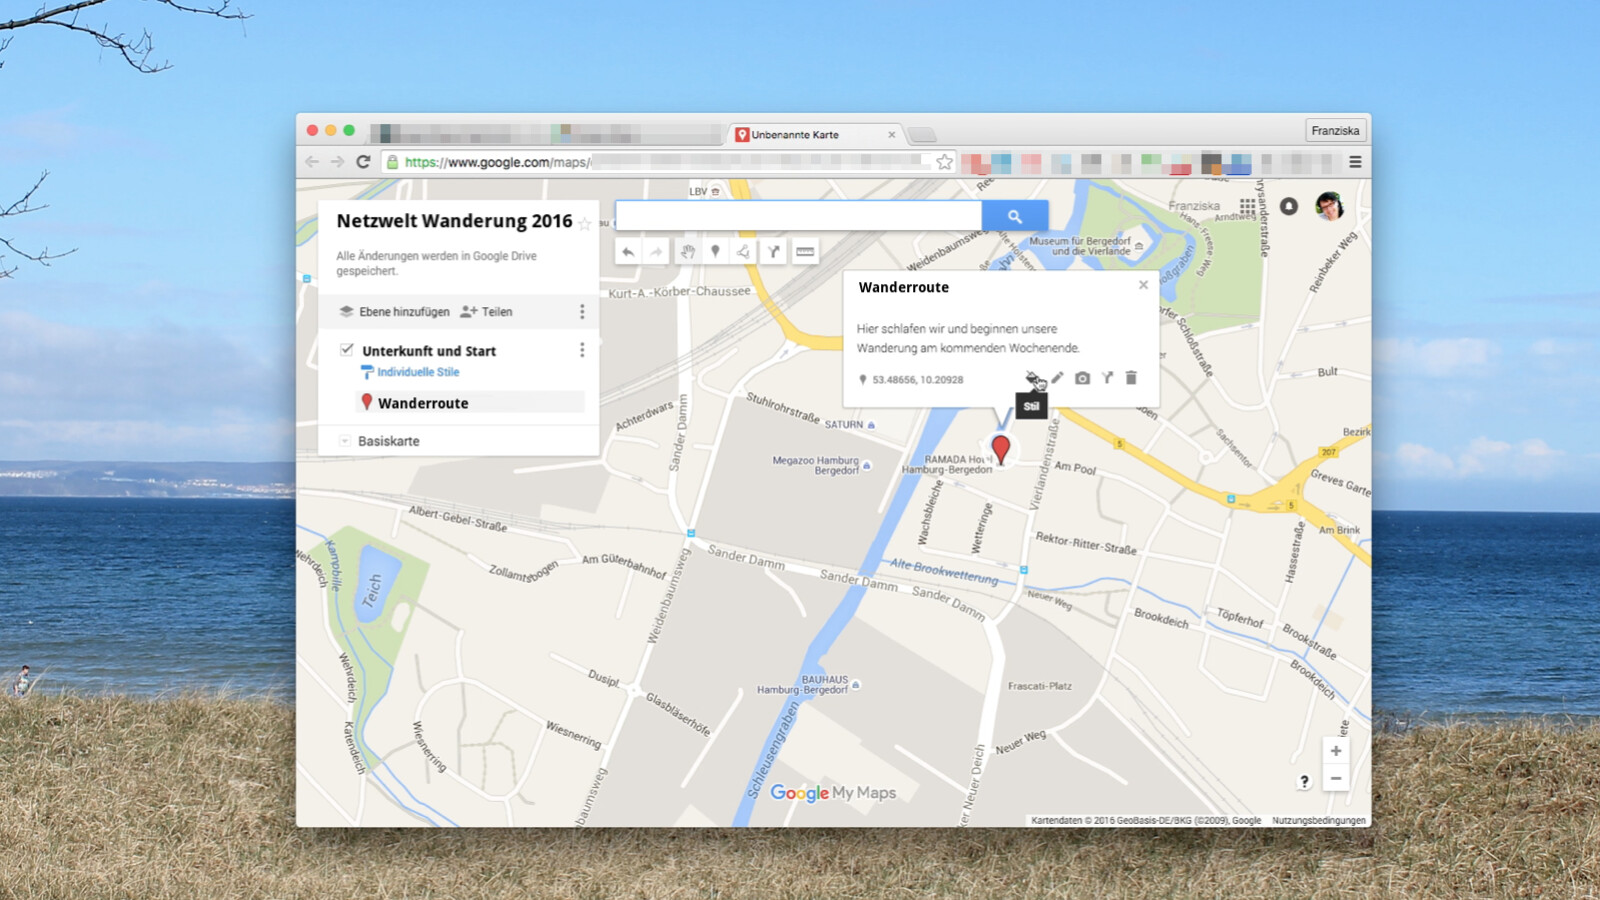Select the draw line tool
1600x900 pixels.
tap(744, 252)
